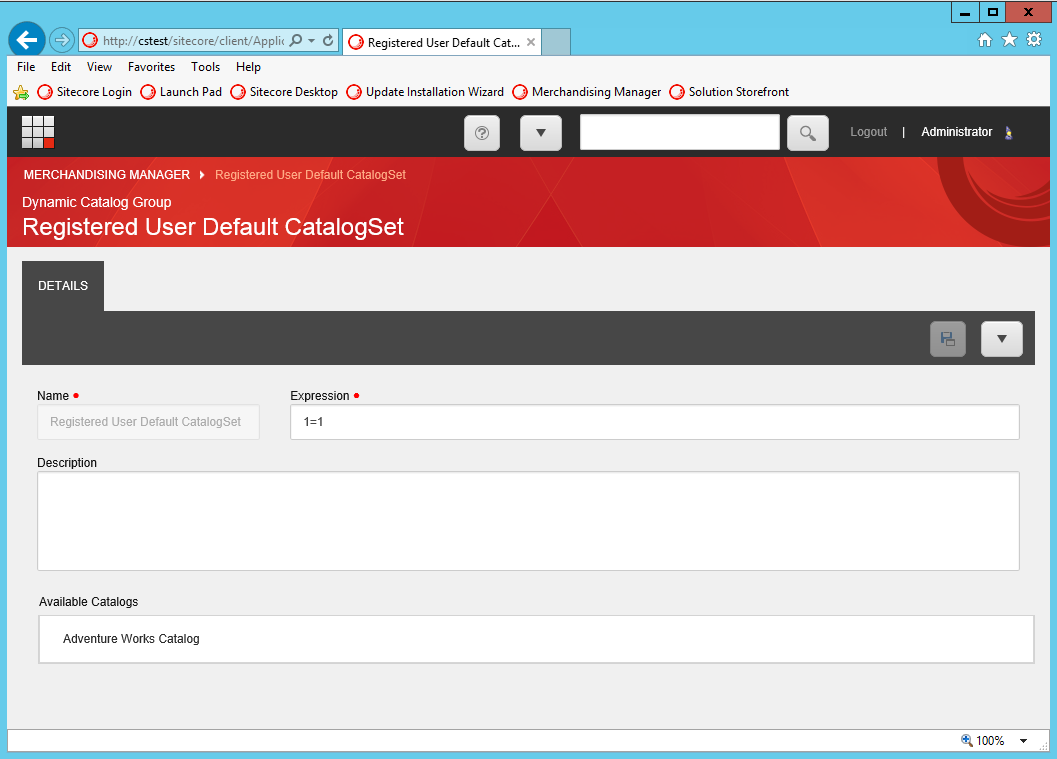Screen dimensions: 1057x759
Task: Click into the Description text area
Action: [x=528, y=521]
